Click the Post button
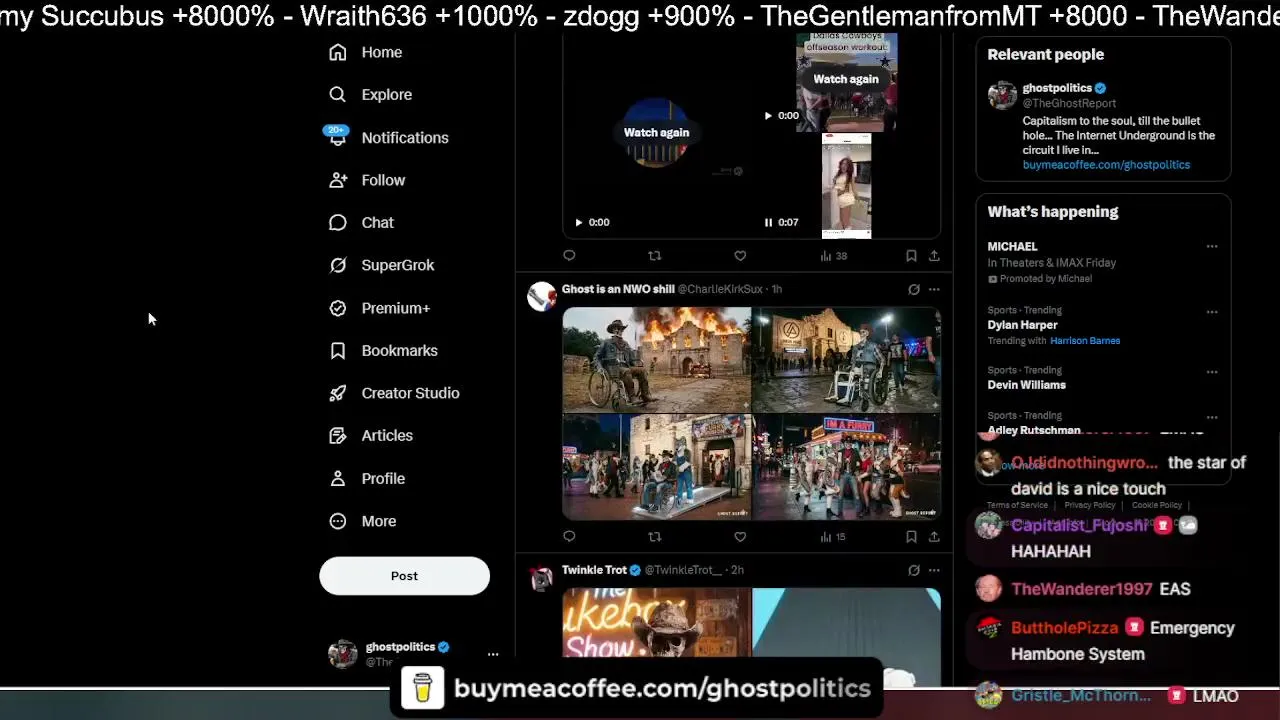Image resolution: width=1280 pixels, height=720 pixels. tap(404, 576)
